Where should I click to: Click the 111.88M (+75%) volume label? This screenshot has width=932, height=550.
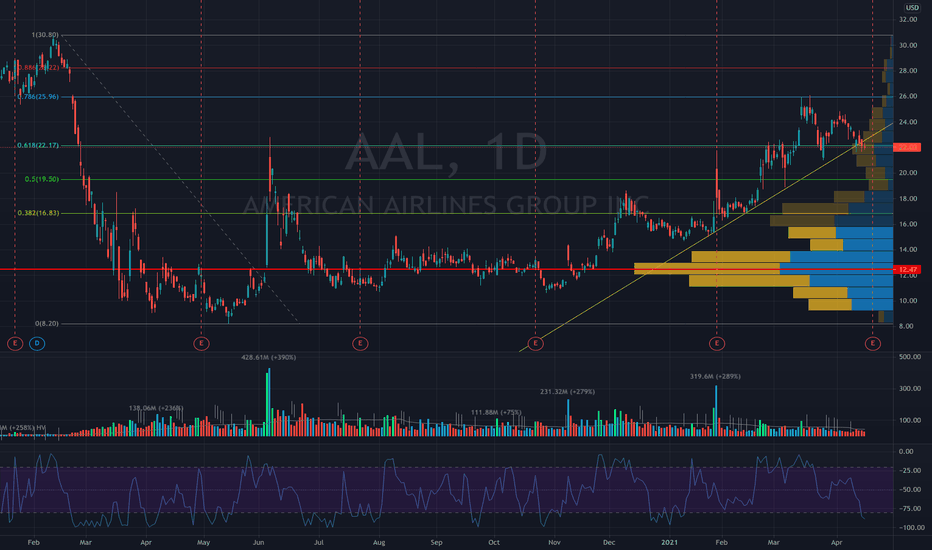496,413
